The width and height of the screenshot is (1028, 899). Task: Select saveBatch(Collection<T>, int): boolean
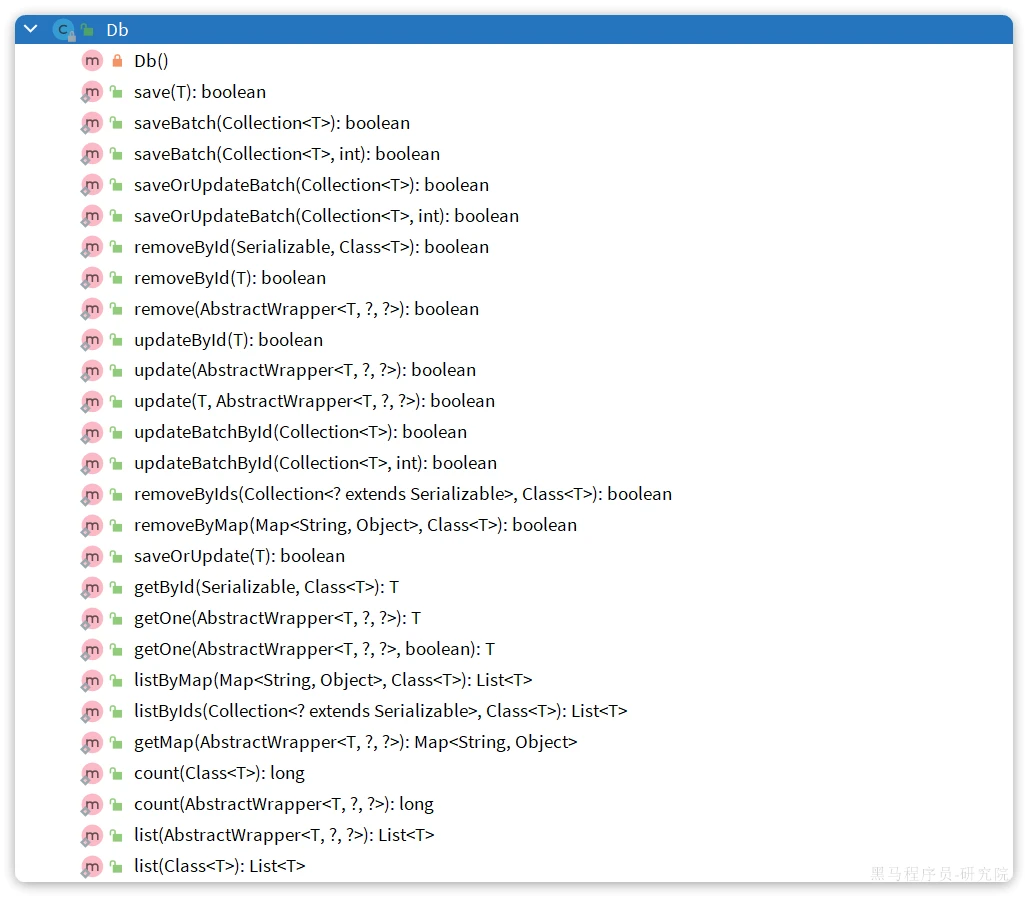pyautogui.click(x=287, y=154)
